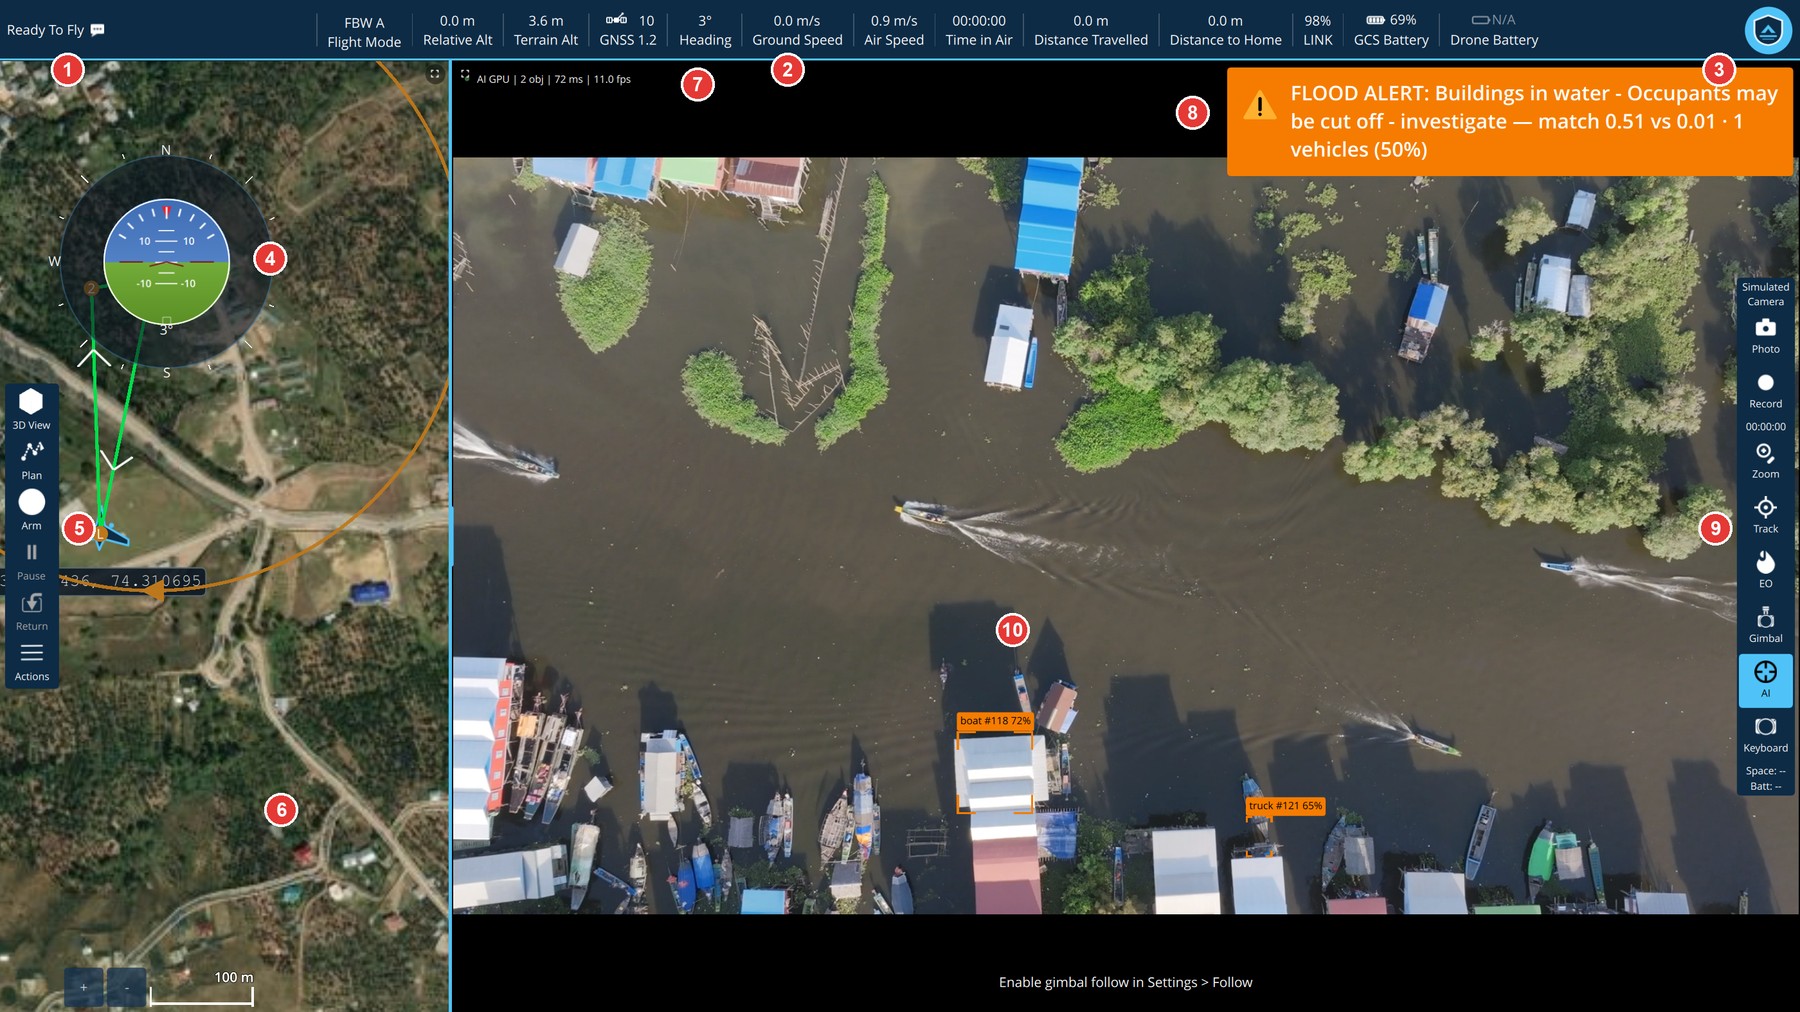Open the 3D View mode
The height and width of the screenshot is (1012, 1800).
(31, 409)
